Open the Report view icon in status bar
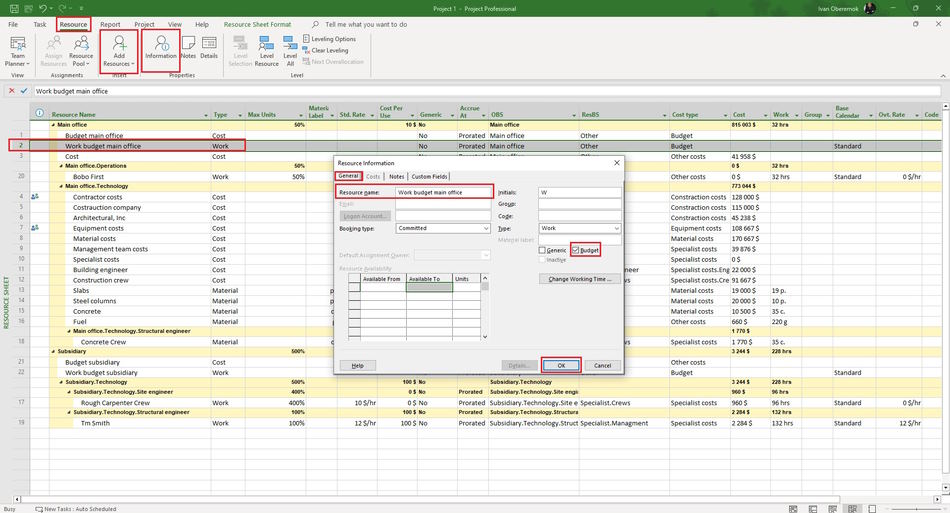The image size is (950, 513). (872, 509)
